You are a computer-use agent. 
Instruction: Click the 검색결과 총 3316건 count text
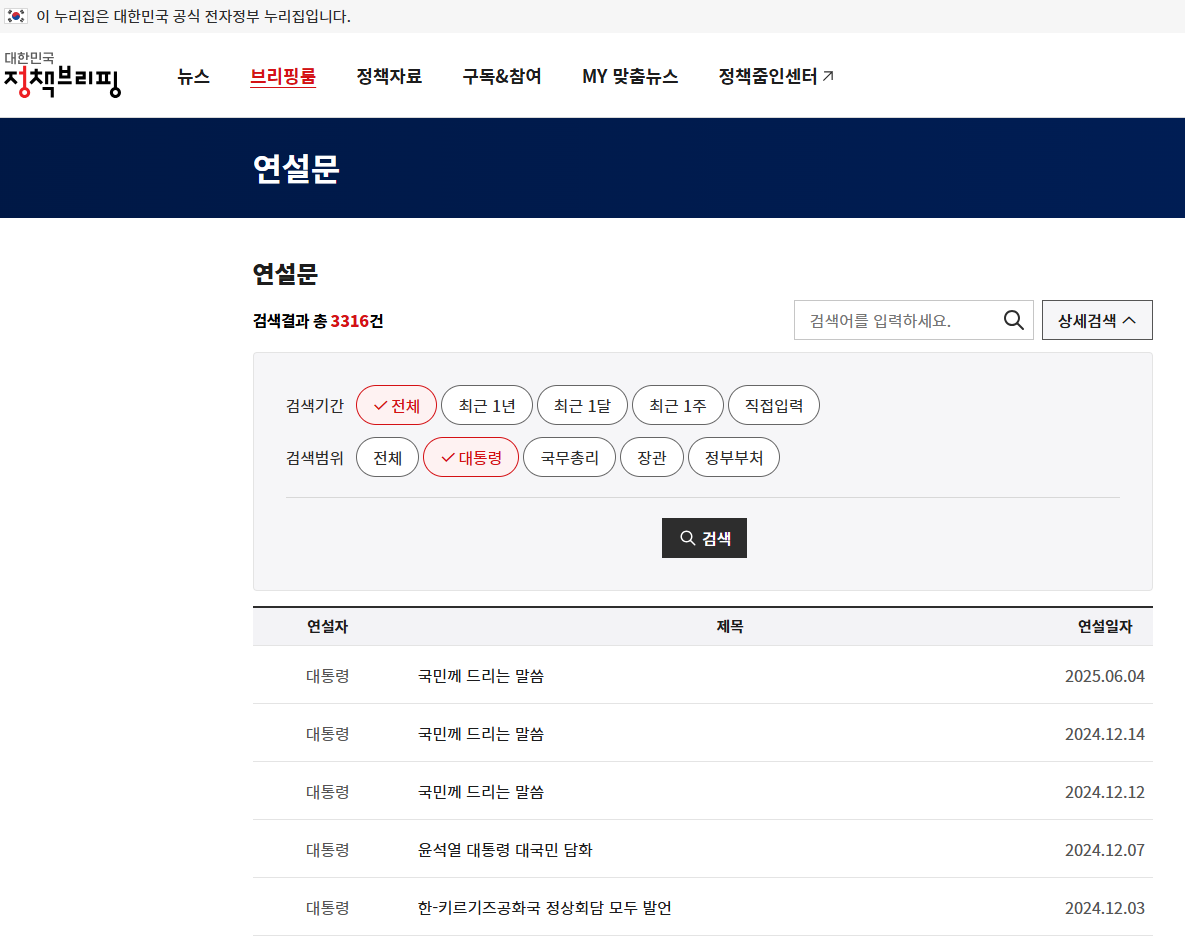point(318,321)
